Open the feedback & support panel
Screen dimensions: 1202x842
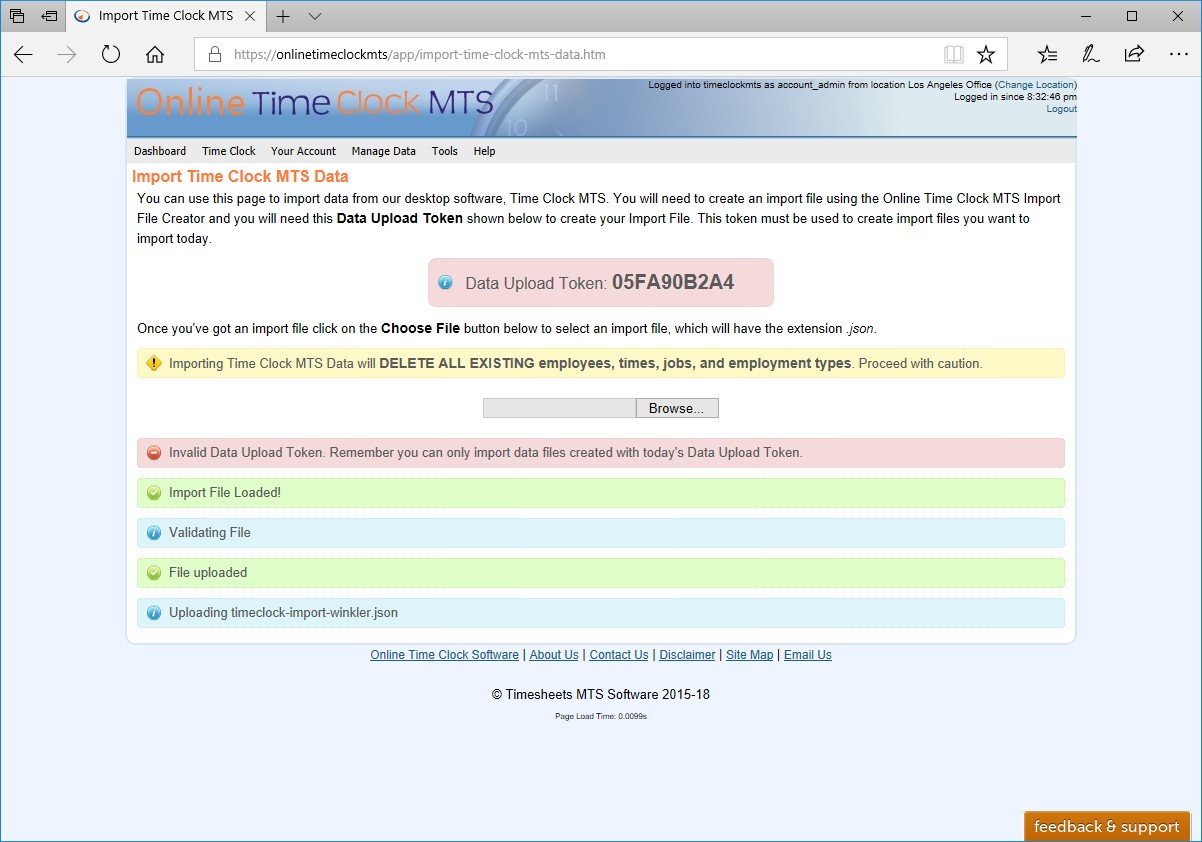coord(1107,827)
